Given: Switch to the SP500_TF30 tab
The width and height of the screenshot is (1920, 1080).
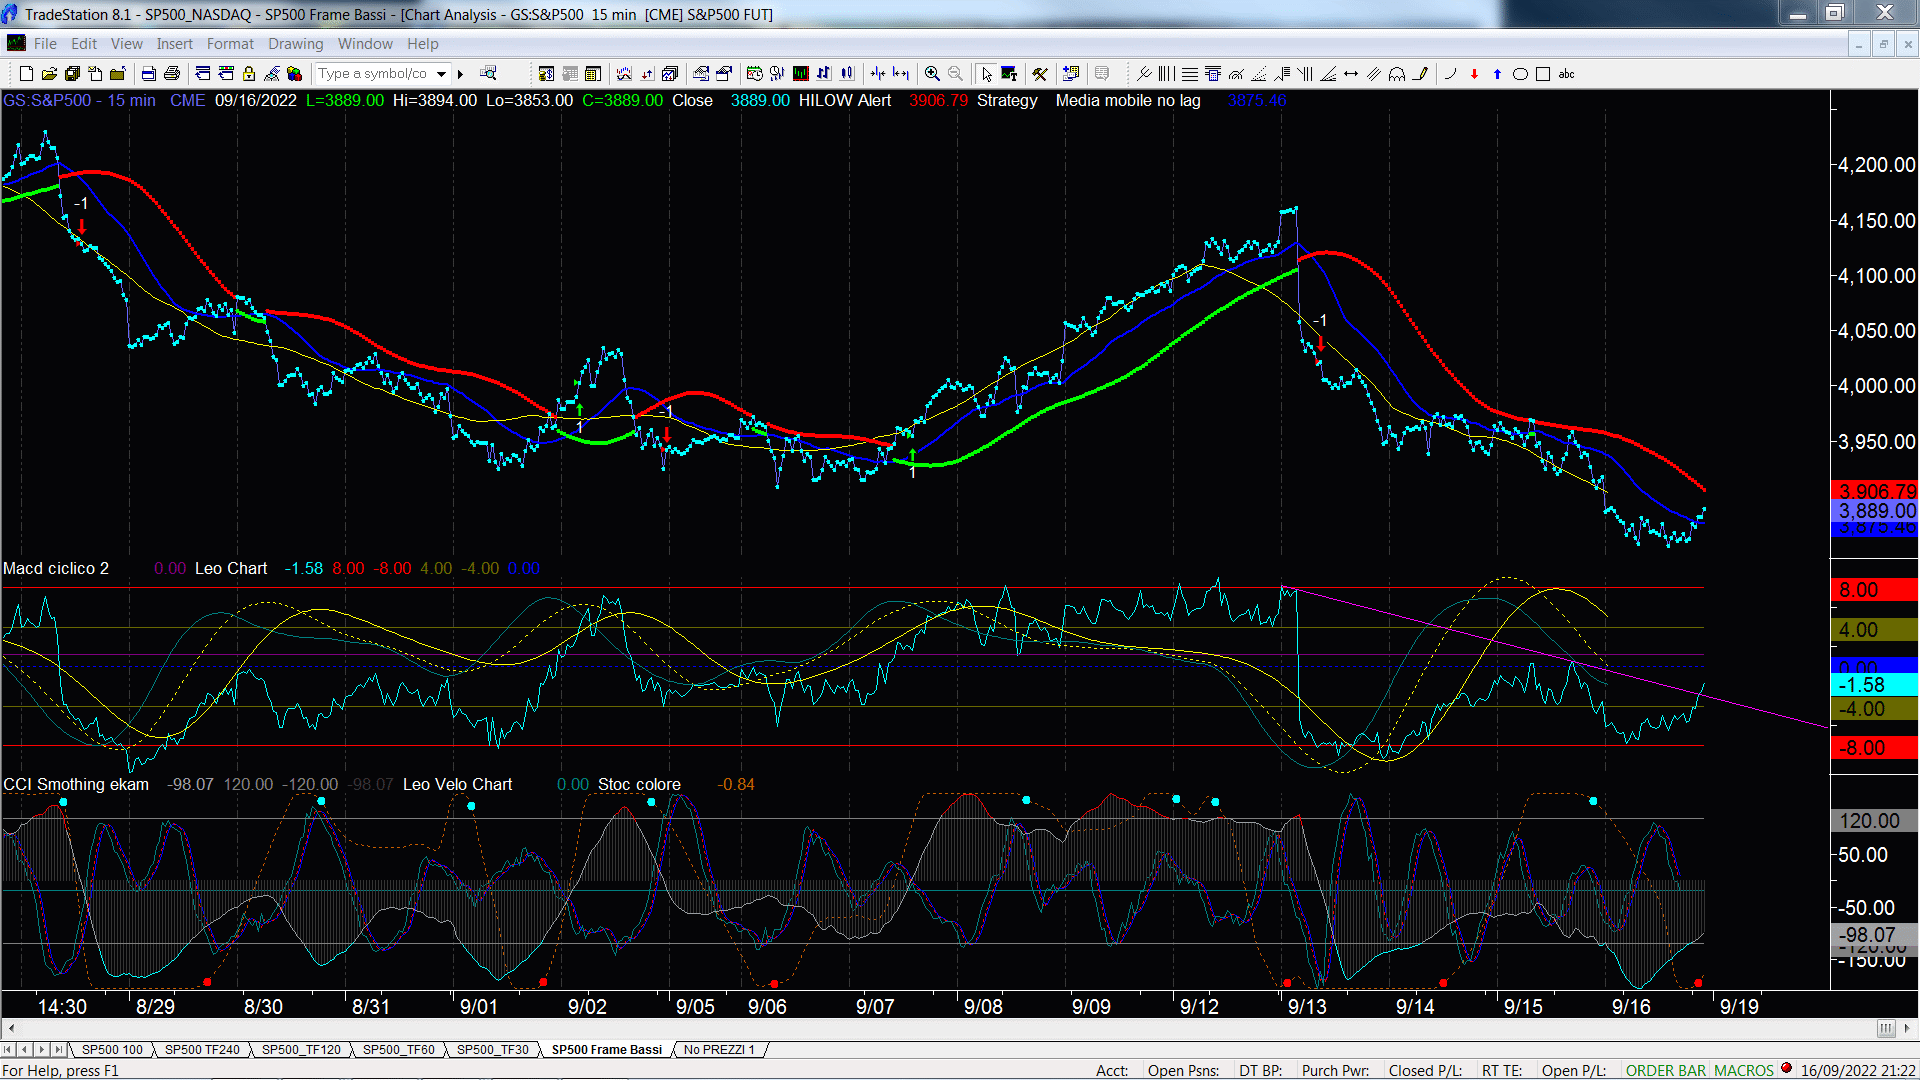Looking at the screenshot, I should [x=493, y=1050].
